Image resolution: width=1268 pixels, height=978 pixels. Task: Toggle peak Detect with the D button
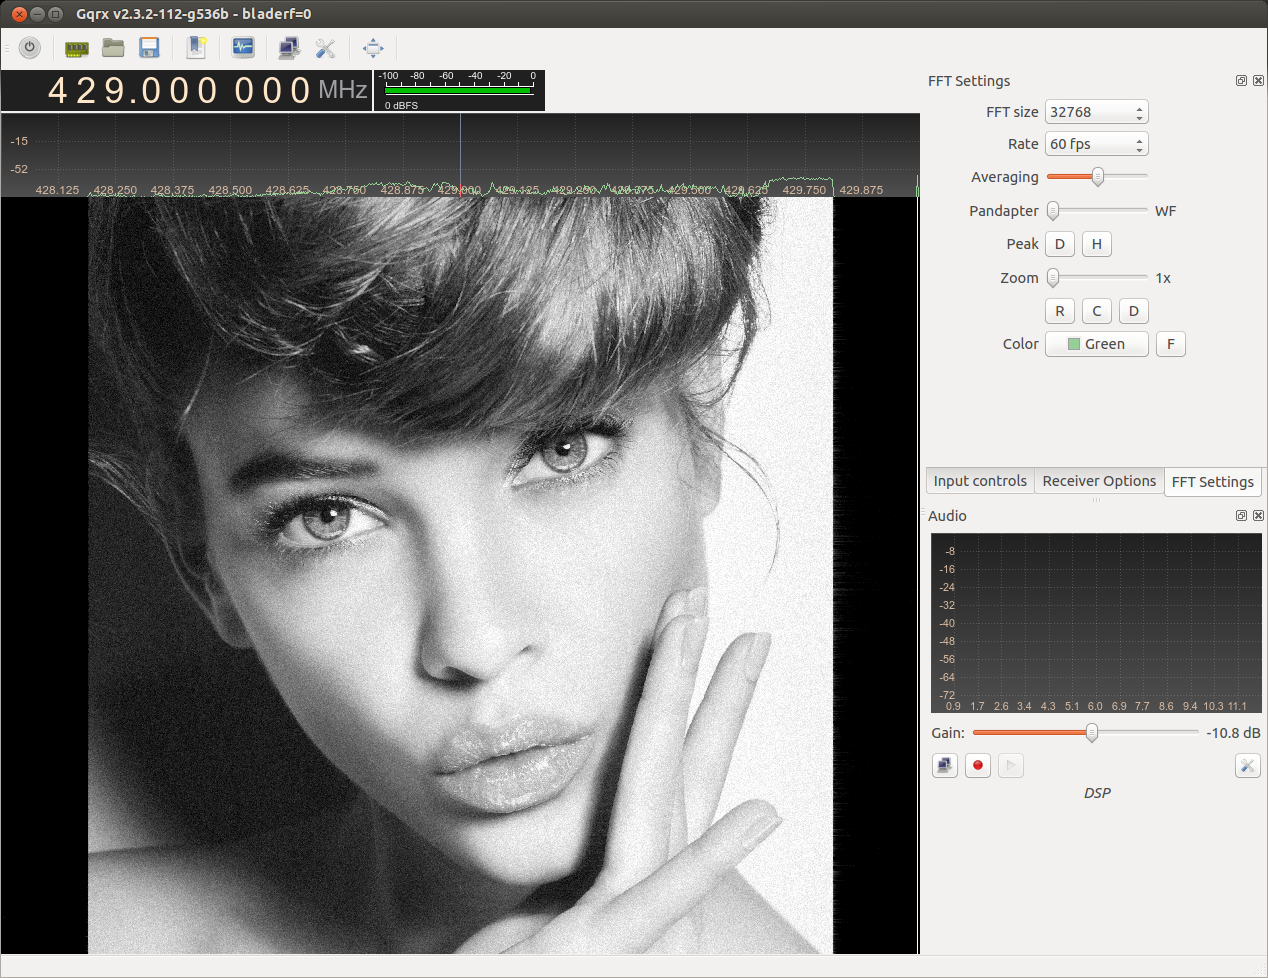point(1060,244)
